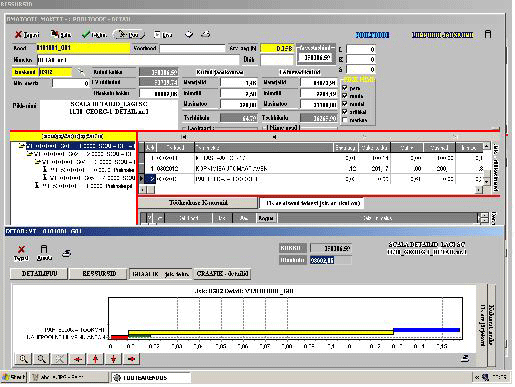The width and height of the screenshot is (515, 387).
Task: Open the DETAILIPUU tab
Action: point(39,274)
